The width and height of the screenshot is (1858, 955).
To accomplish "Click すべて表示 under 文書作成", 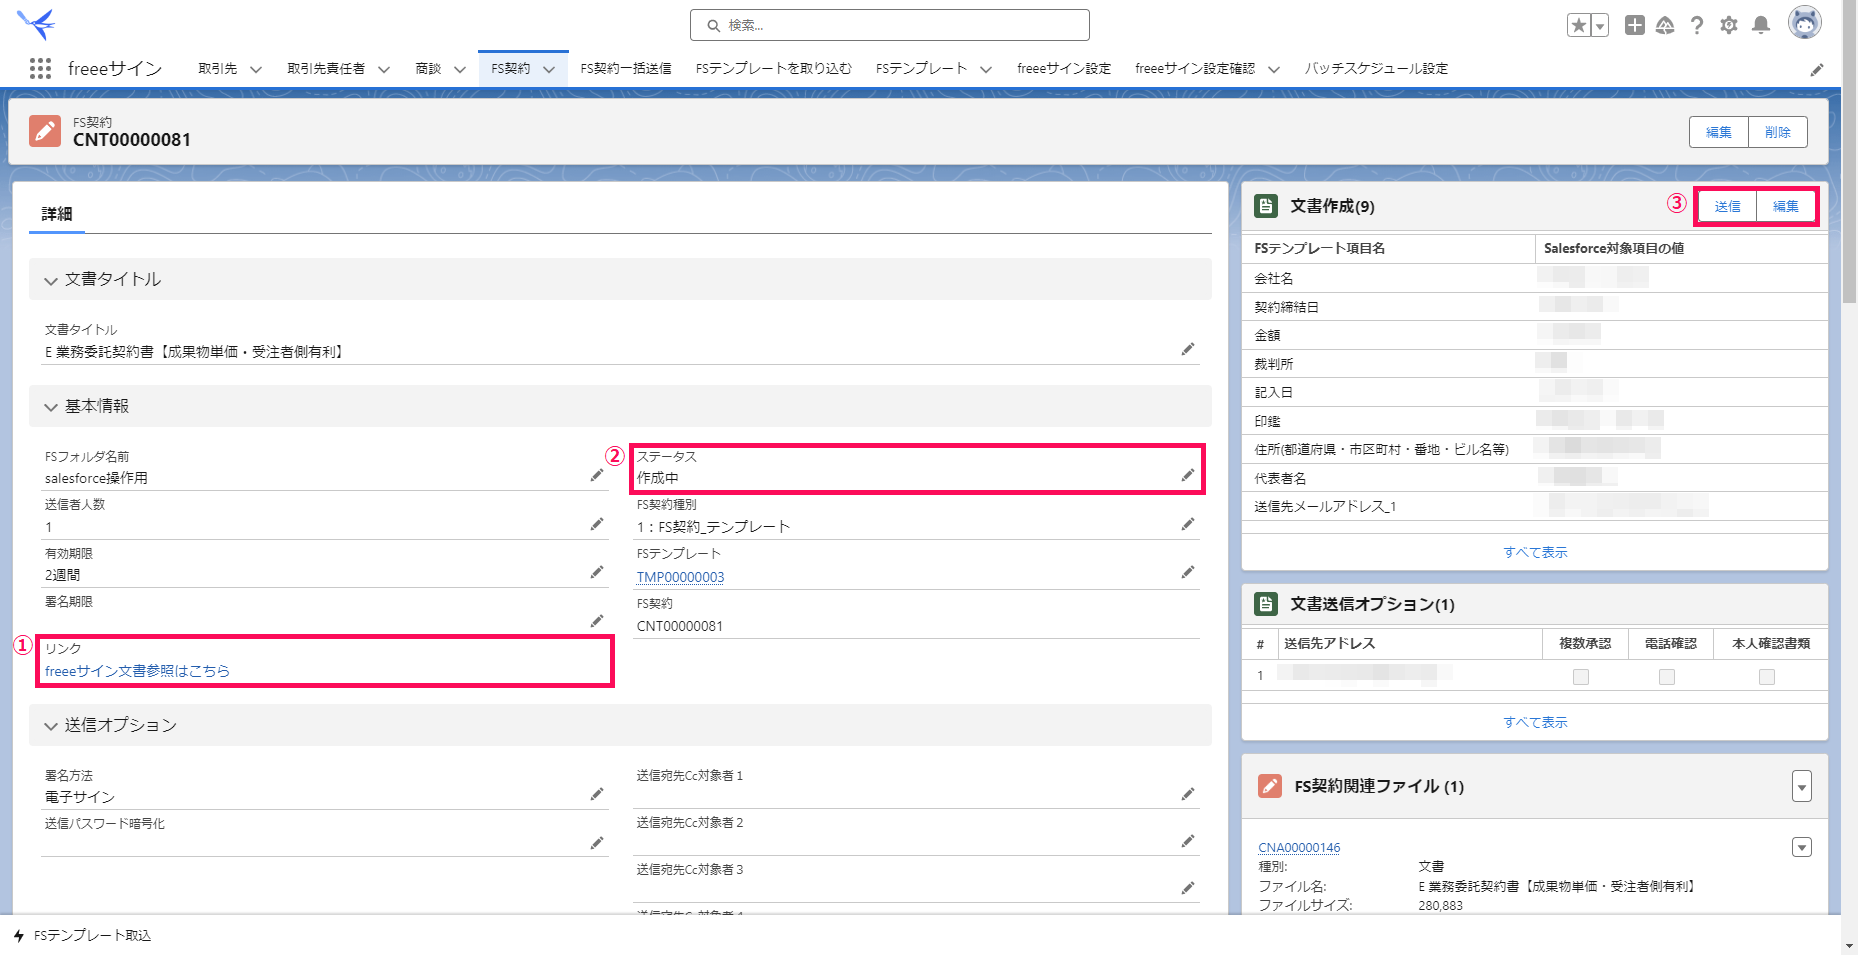I will (x=1535, y=552).
